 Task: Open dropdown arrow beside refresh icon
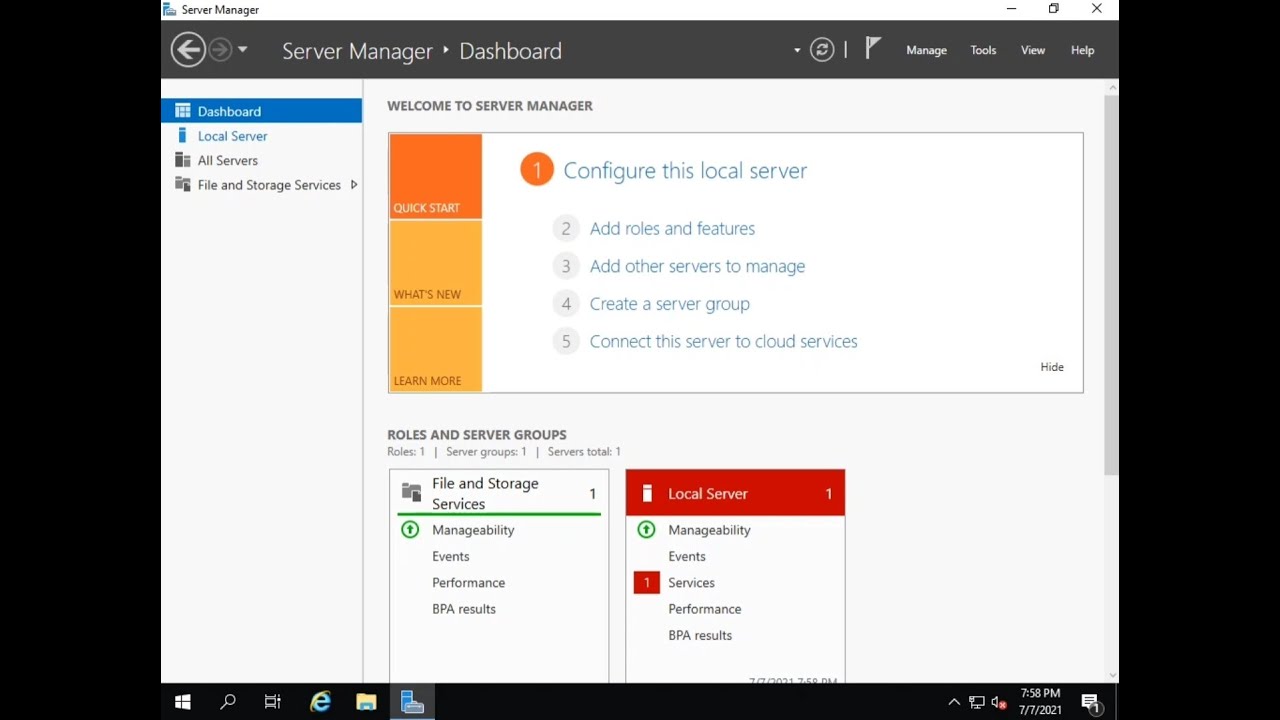797,50
